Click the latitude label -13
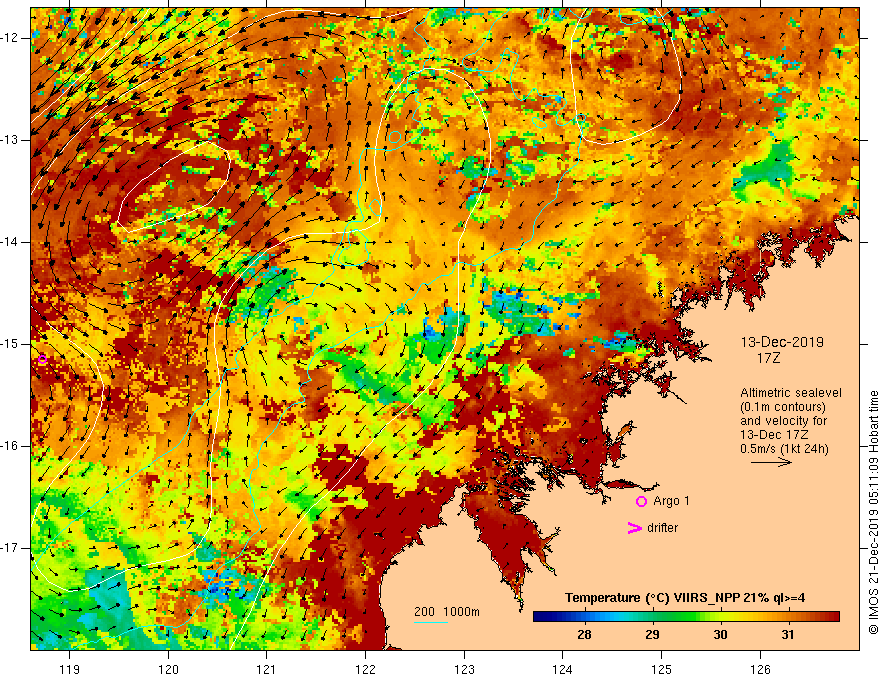The width and height of the screenshot is (880, 680). click(x=11, y=140)
